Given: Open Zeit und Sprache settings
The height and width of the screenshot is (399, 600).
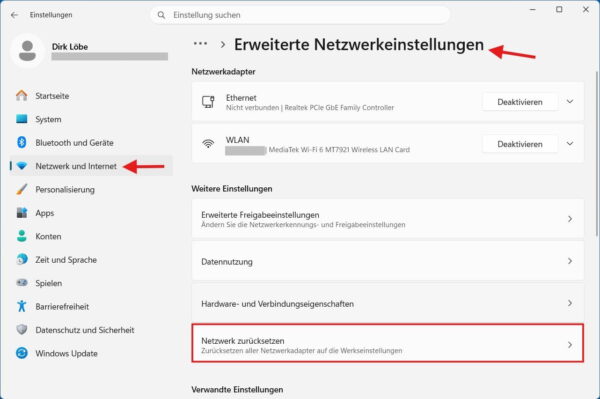Looking at the screenshot, I should pos(91,259).
